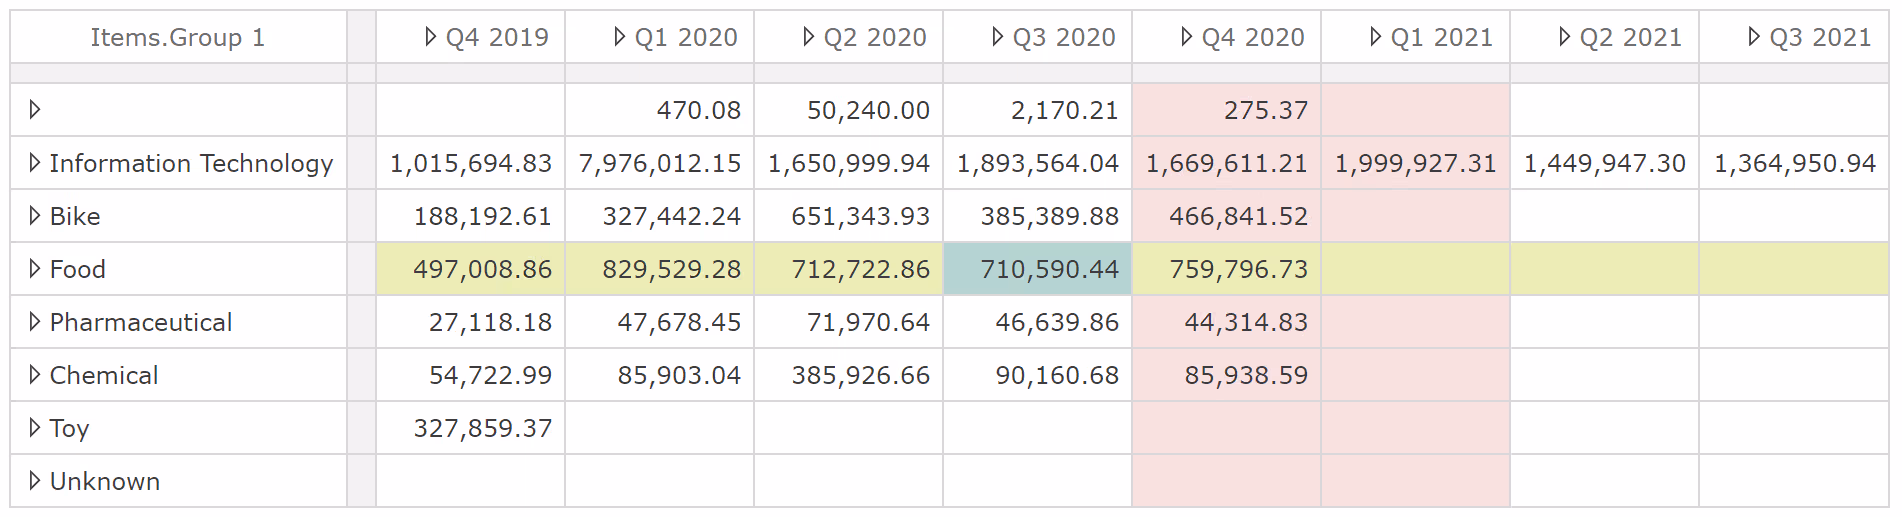Image resolution: width=1902 pixels, height=517 pixels.
Task: Expand the Q1 2021 column
Action: (1376, 37)
